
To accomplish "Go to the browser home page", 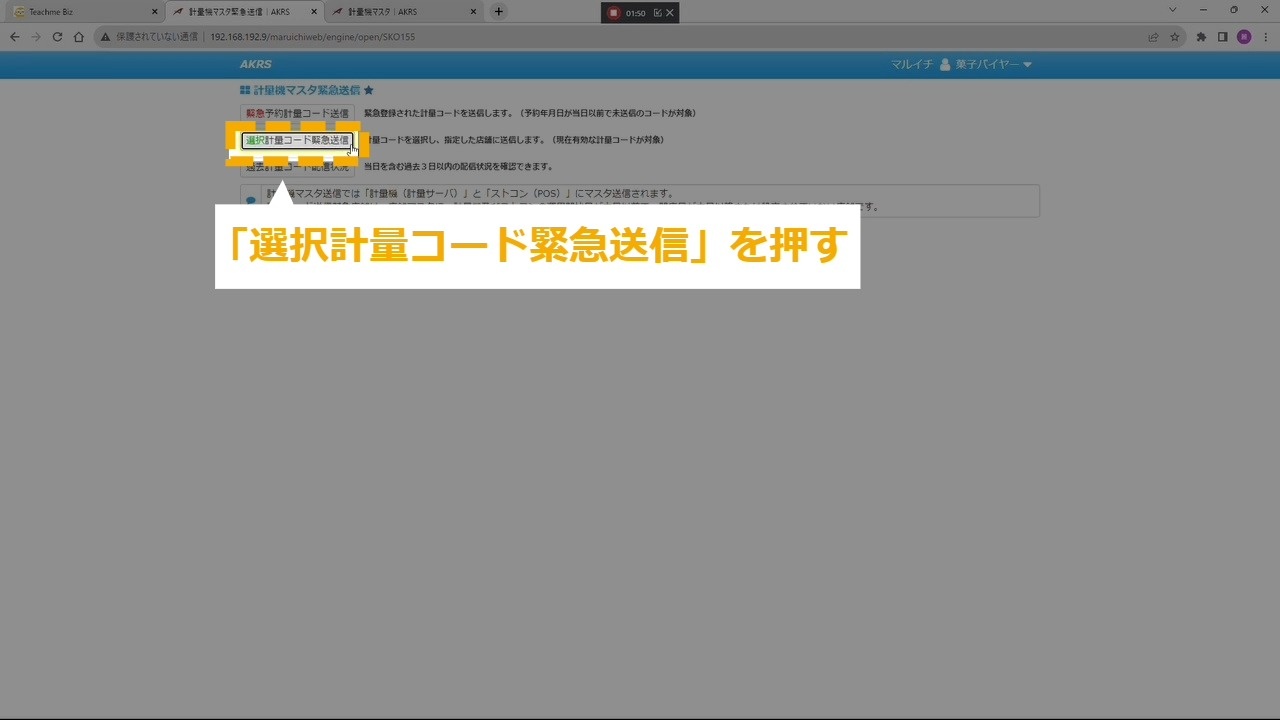I will coord(79,37).
